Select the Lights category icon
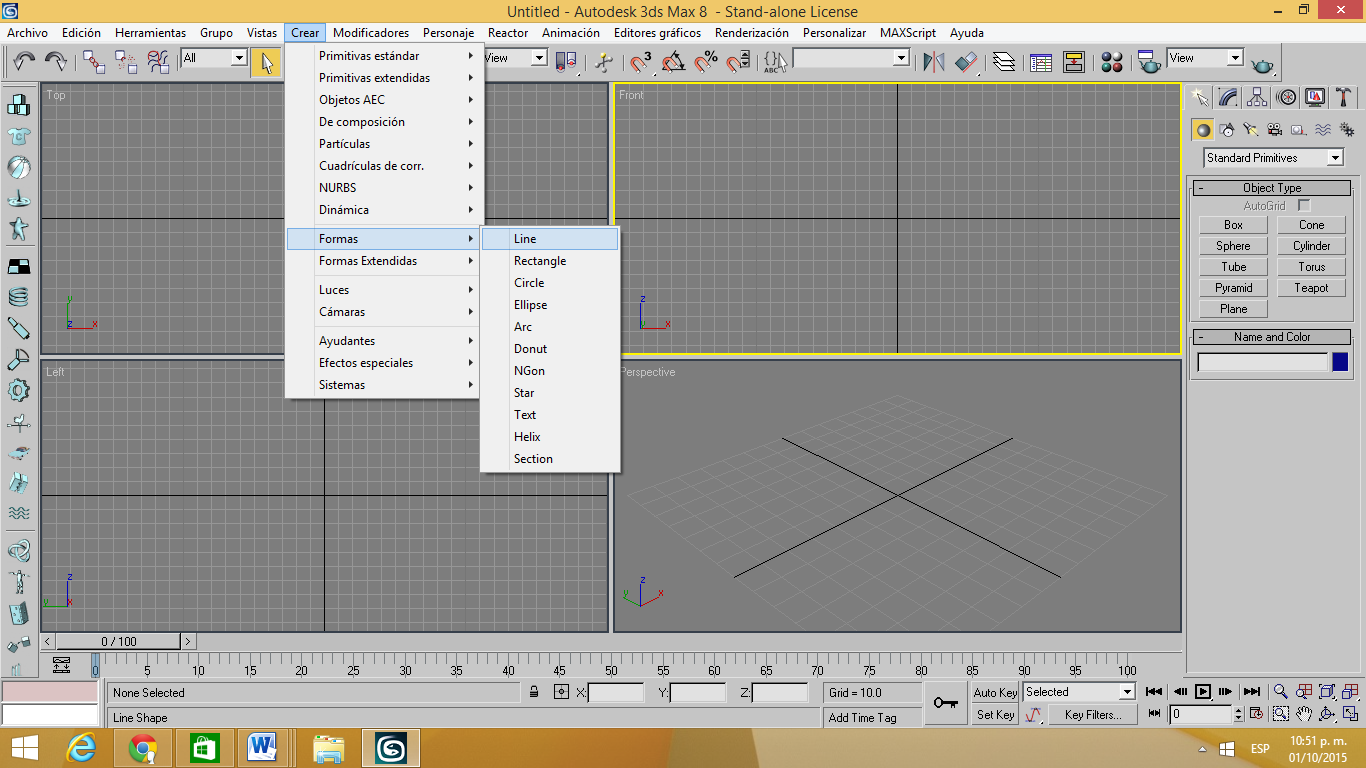Viewport: 1366px width, 768px height. click(1251, 129)
